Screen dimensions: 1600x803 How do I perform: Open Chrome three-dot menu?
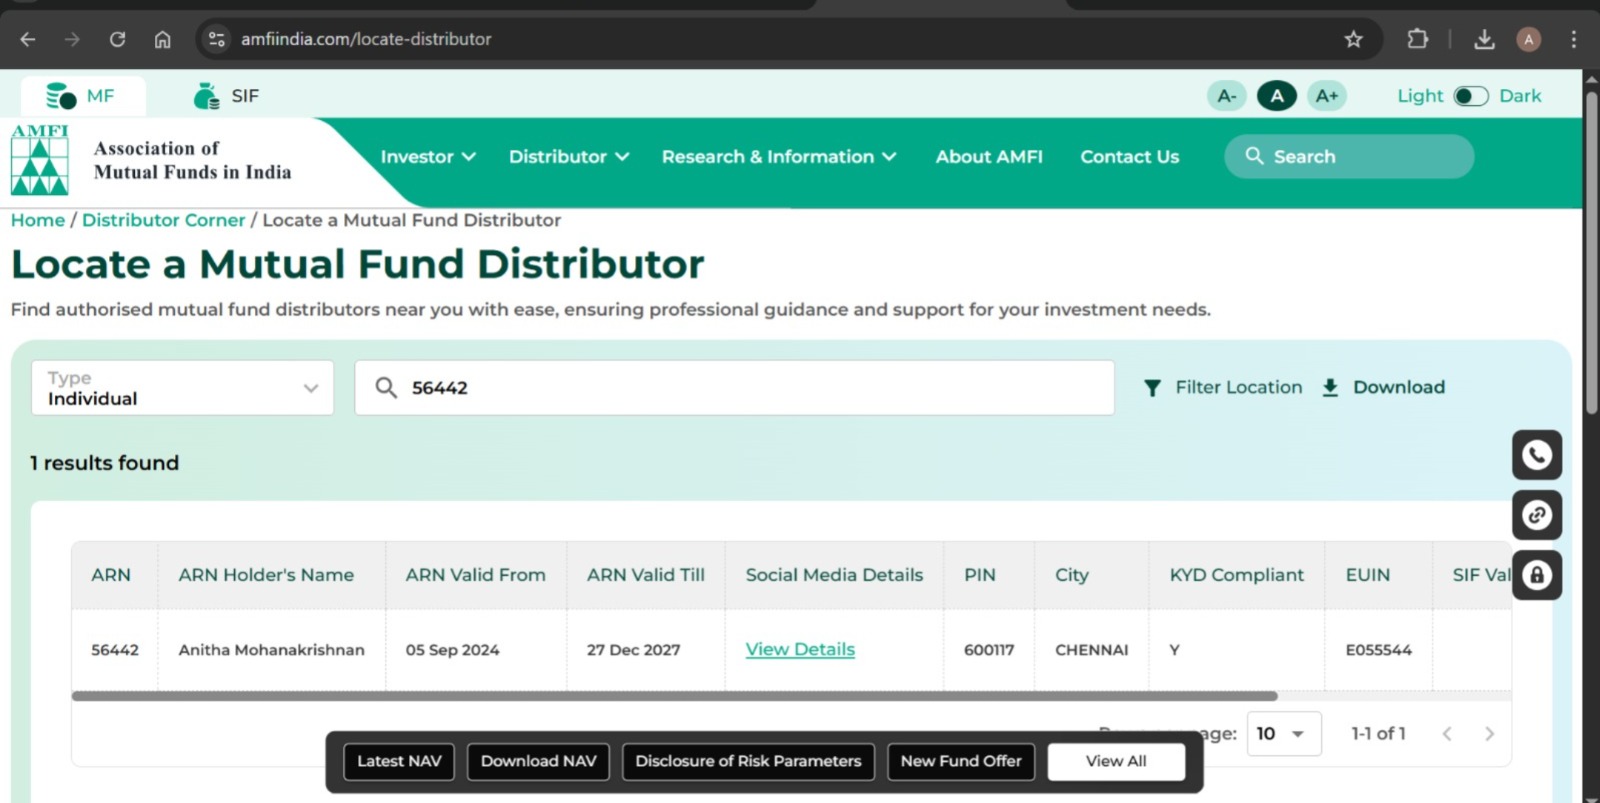click(x=1573, y=39)
